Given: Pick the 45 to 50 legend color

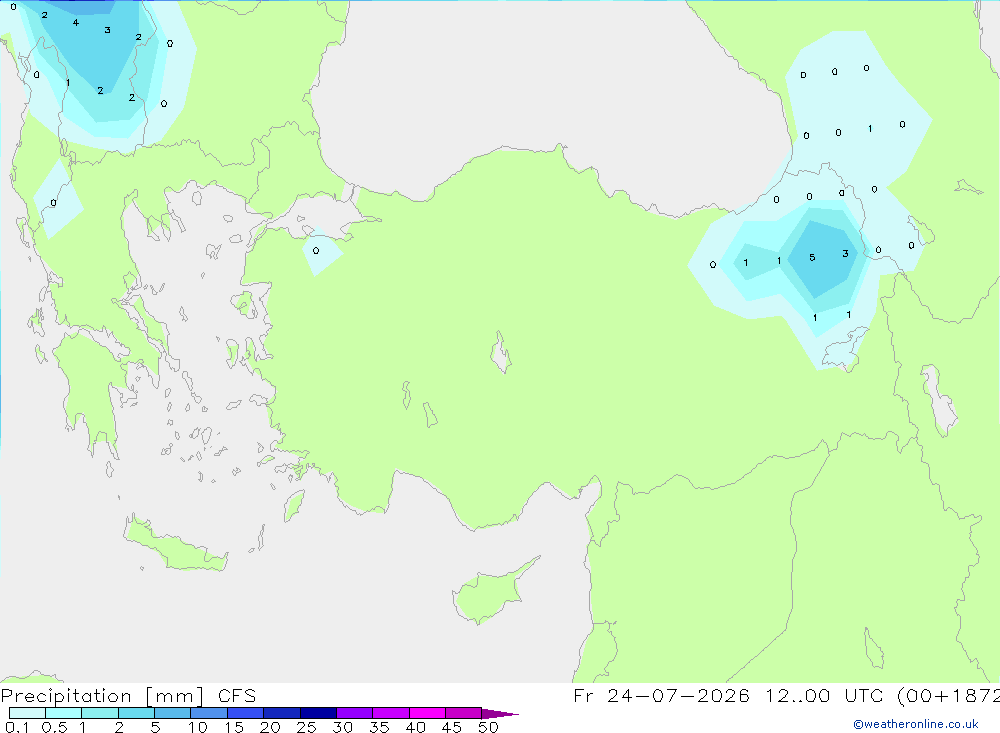Looking at the screenshot, I should (x=464, y=713).
